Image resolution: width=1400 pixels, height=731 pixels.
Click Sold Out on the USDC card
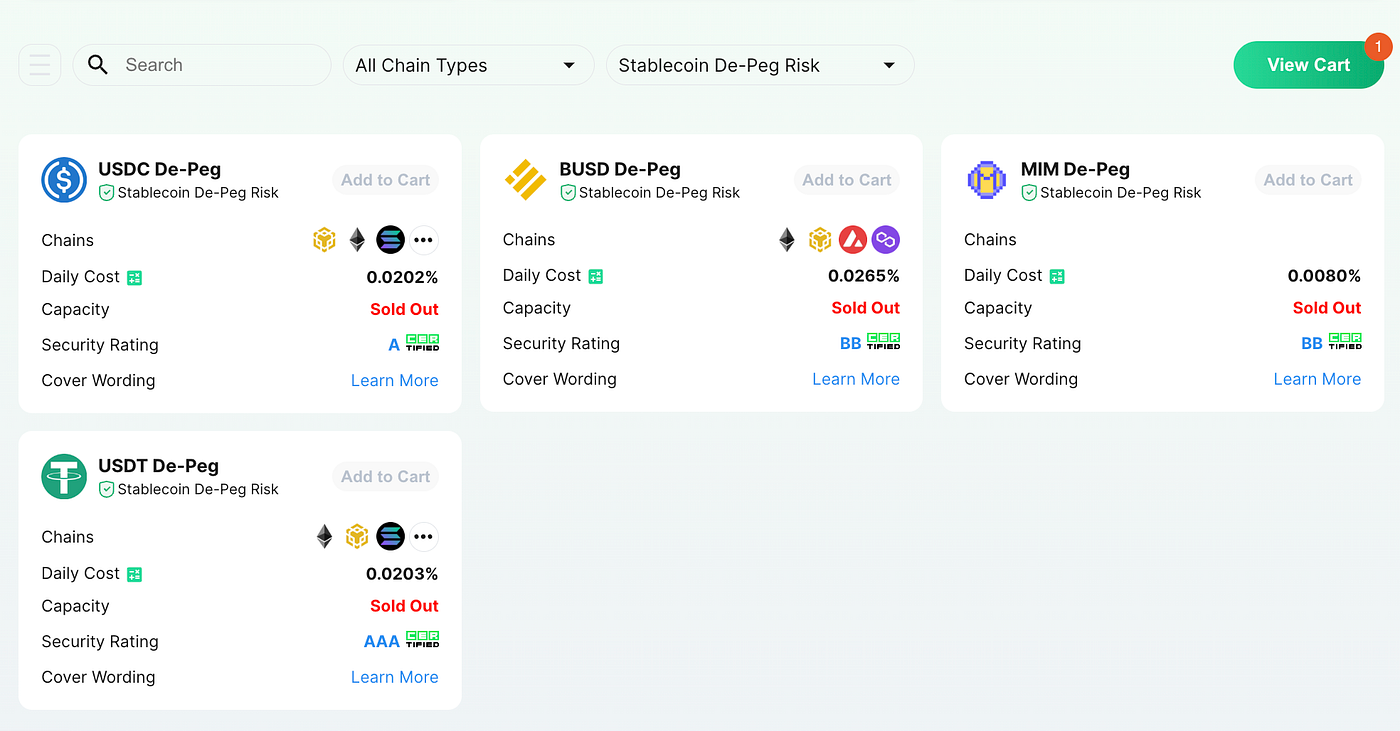[x=404, y=309]
